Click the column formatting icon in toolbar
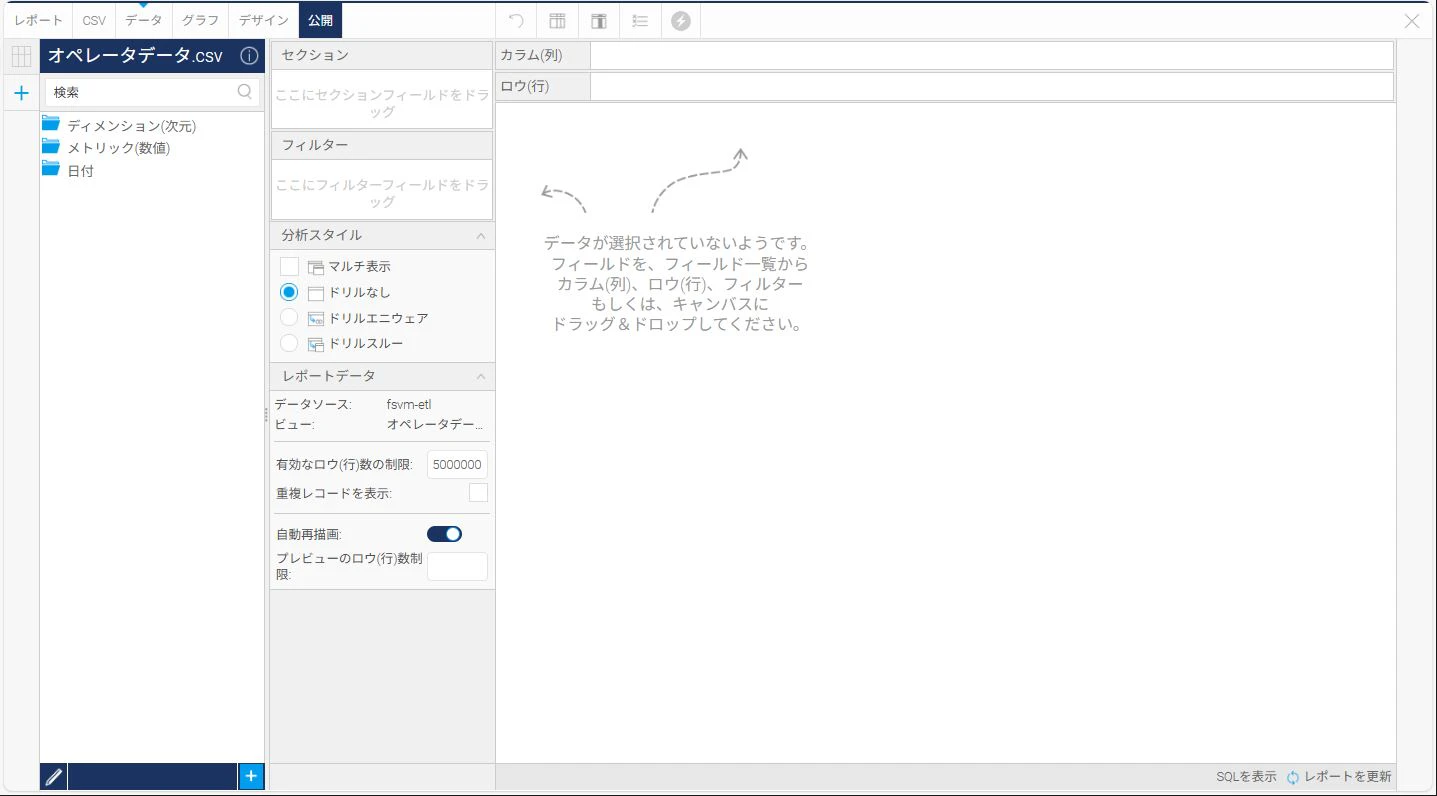This screenshot has width=1437, height=796. [x=557, y=21]
